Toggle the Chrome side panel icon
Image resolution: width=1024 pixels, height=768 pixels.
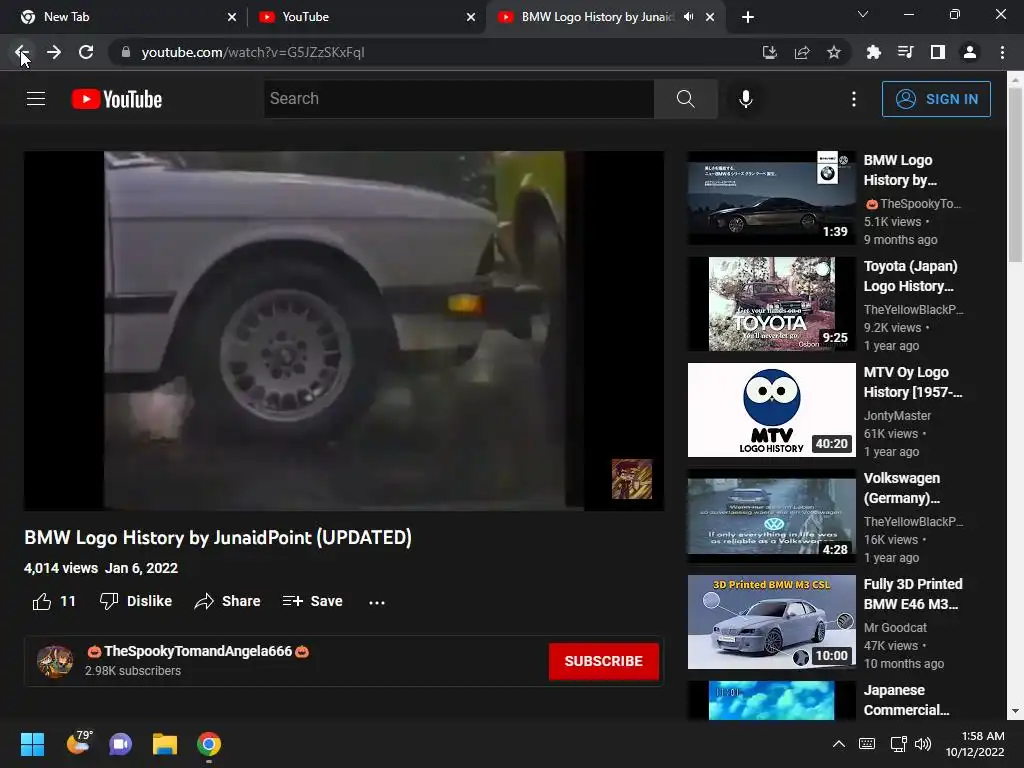(x=938, y=52)
